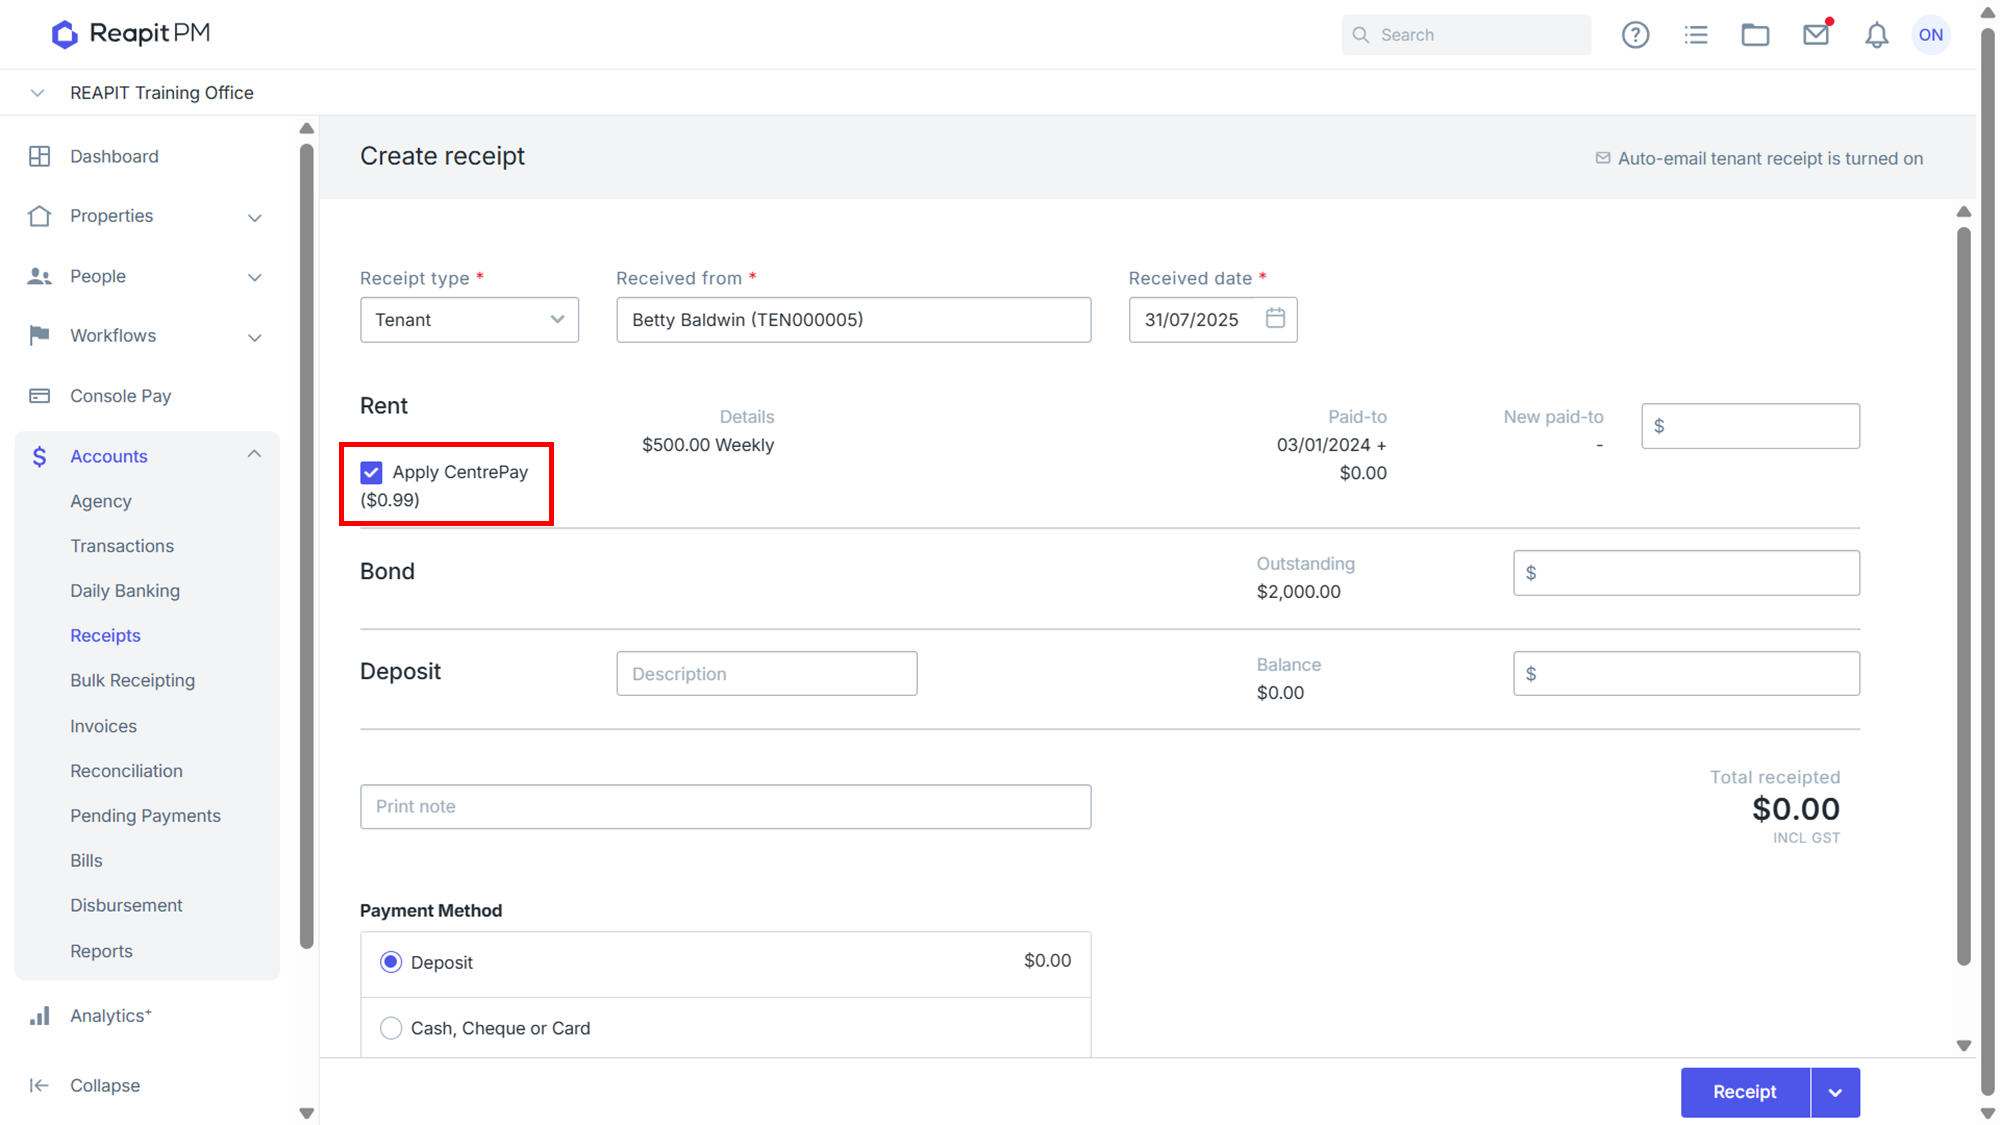
Task: Open Console Pay menu item
Action: click(120, 396)
